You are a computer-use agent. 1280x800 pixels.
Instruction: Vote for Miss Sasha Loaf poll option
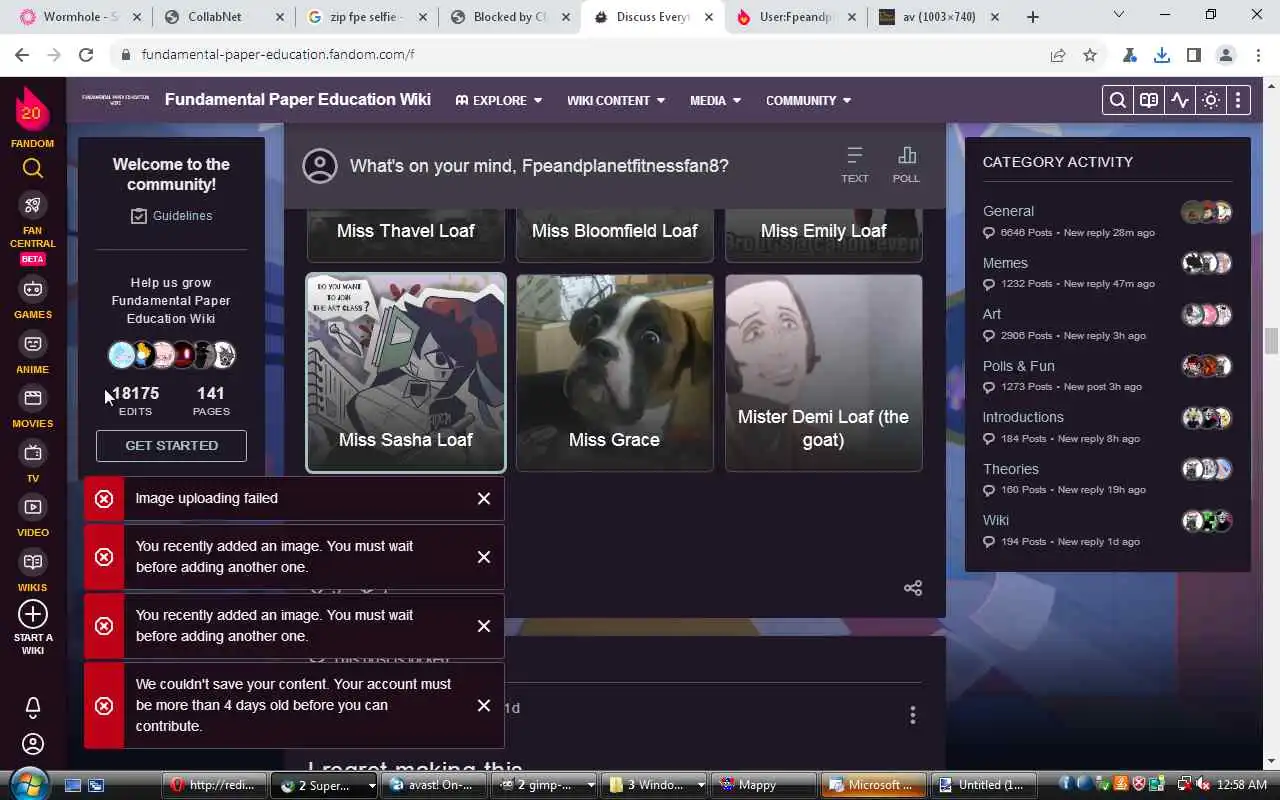coord(406,372)
